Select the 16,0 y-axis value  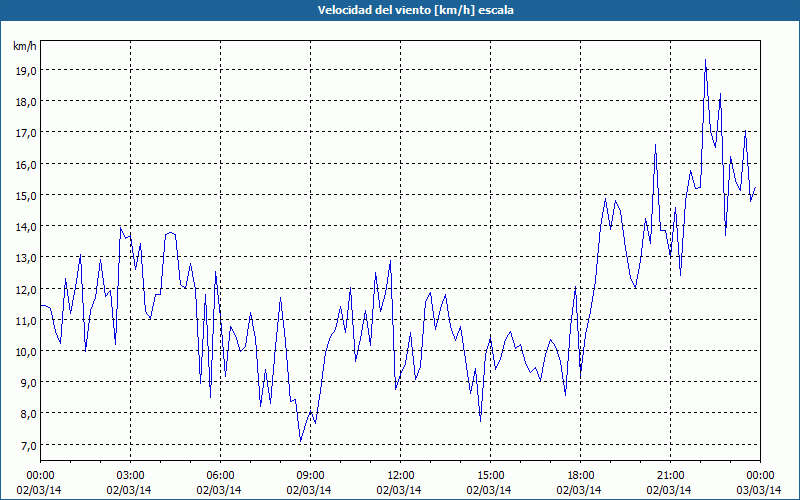[26, 164]
